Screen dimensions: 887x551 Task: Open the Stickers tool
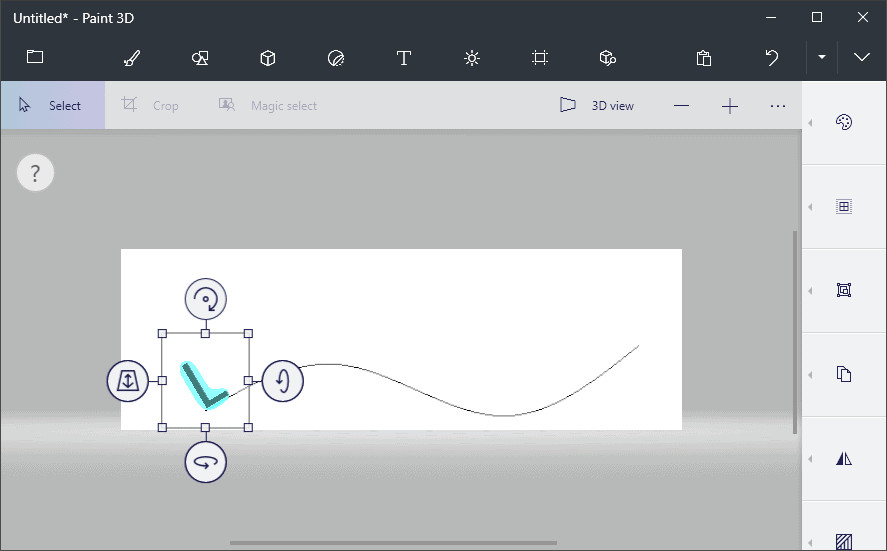coord(335,58)
